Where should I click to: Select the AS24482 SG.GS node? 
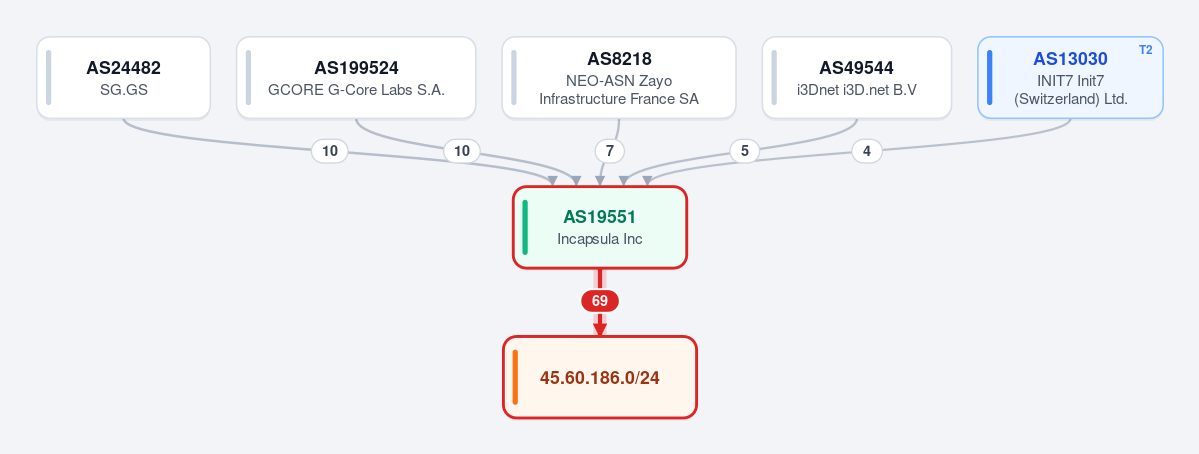pyautogui.click(x=123, y=78)
